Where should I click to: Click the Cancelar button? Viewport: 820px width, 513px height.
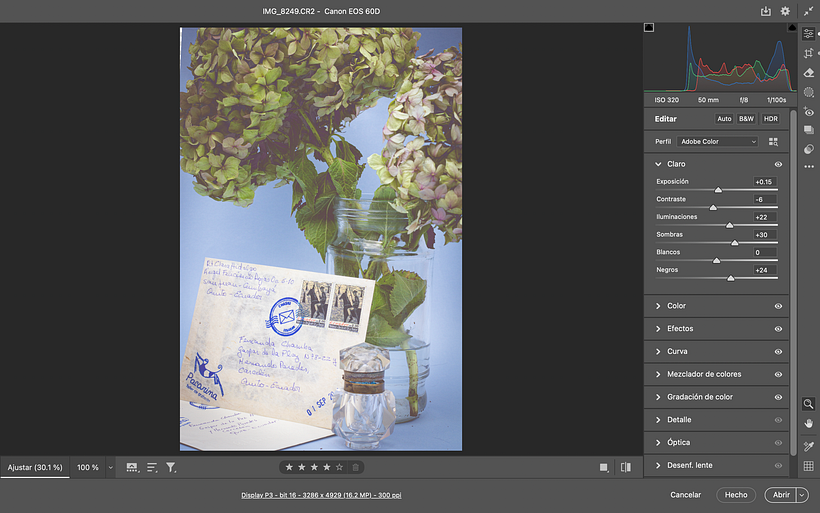[685, 495]
